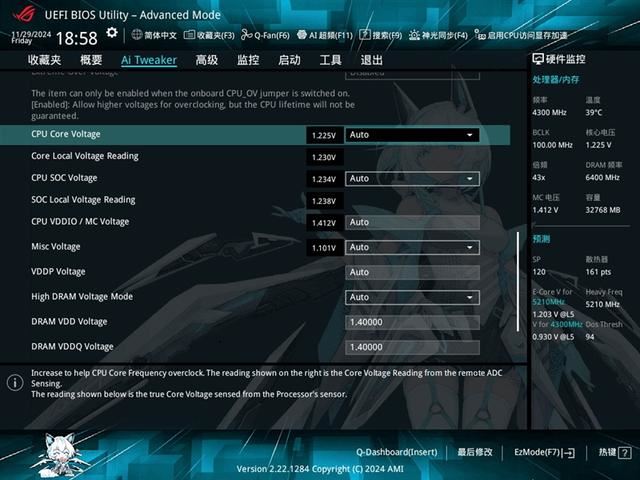Click the 1.225V core voltage reading

pos(324,136)
